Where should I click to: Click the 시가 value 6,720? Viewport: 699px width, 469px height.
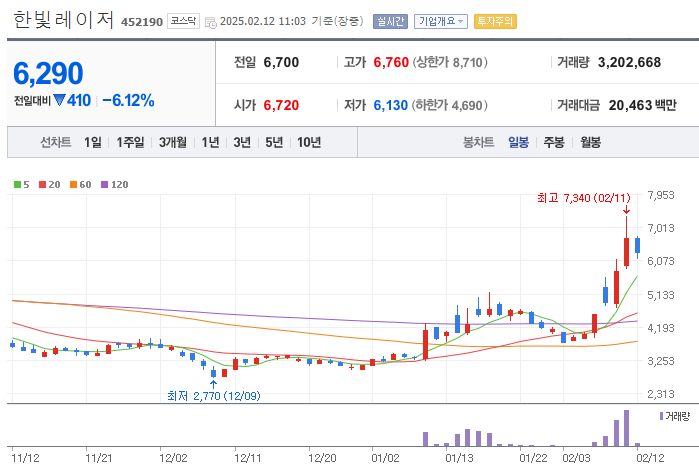[281, 105]
